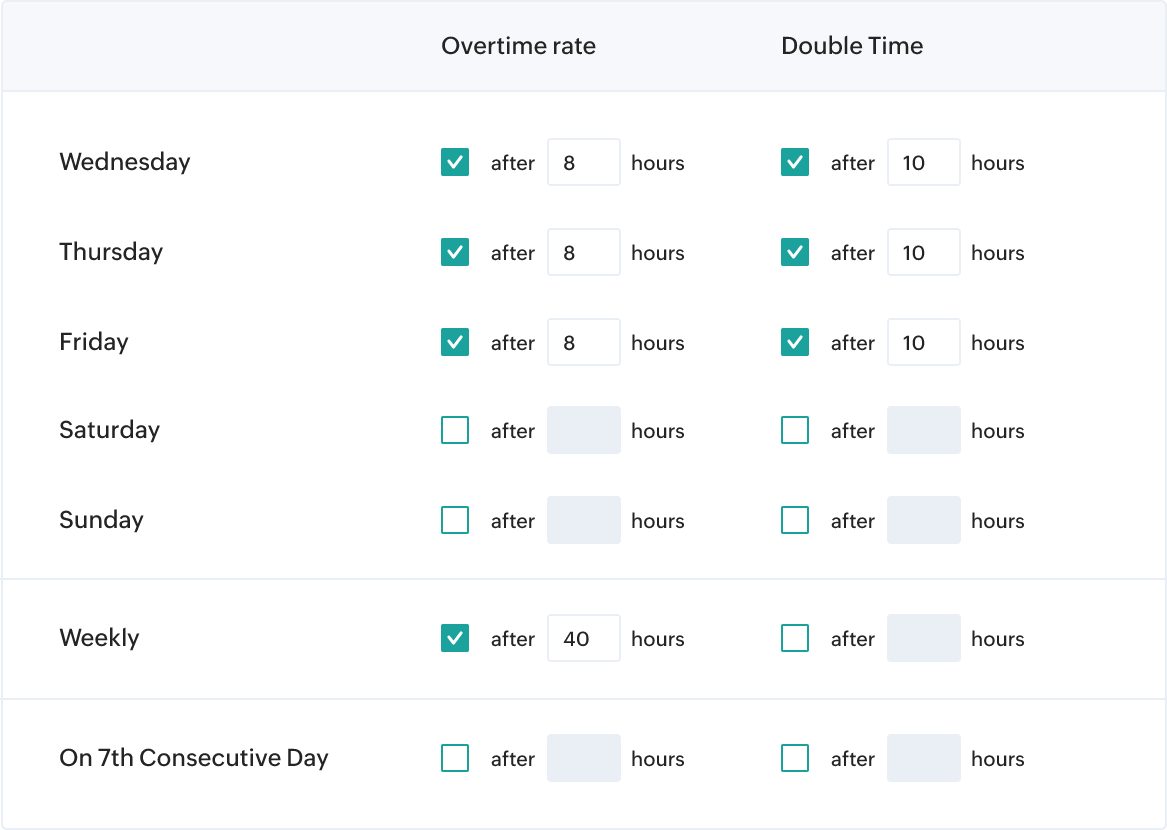
Task: Toggle Friday double time checkbox
Action: click(x=795, y=342)
